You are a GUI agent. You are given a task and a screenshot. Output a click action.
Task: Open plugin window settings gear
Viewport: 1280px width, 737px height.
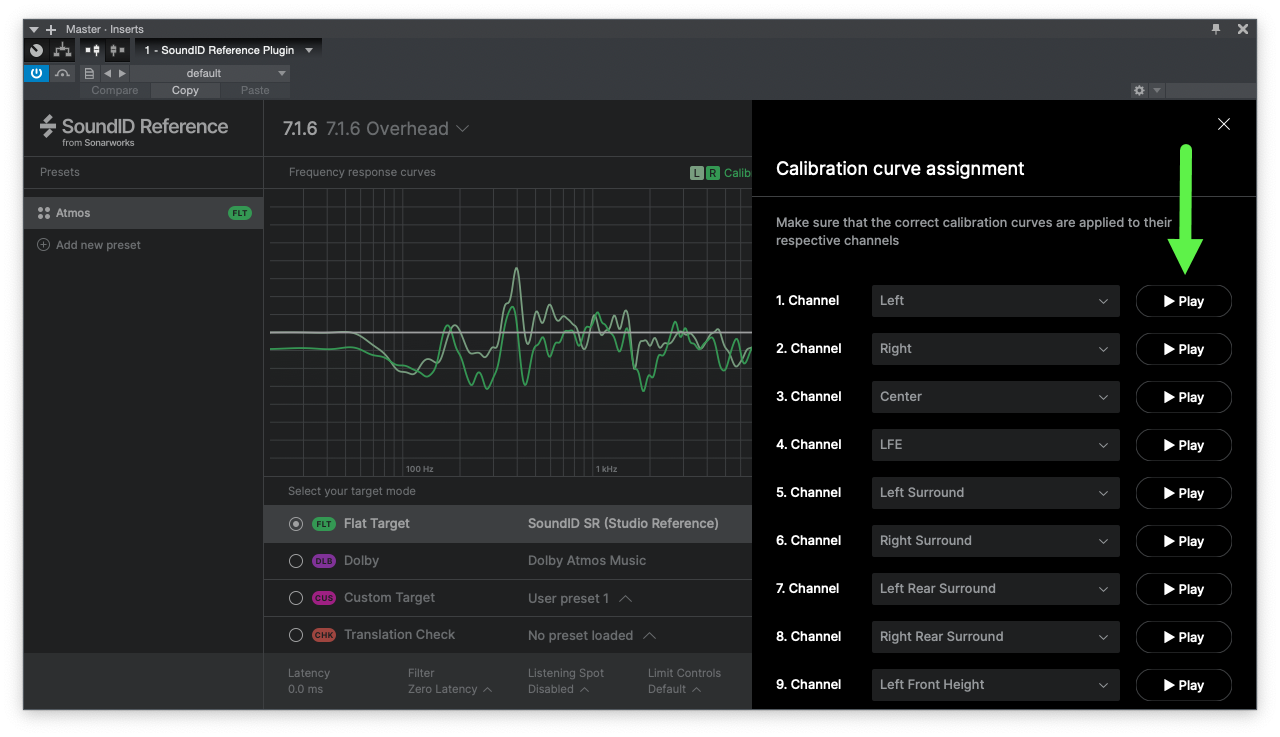coord(1139,90)
